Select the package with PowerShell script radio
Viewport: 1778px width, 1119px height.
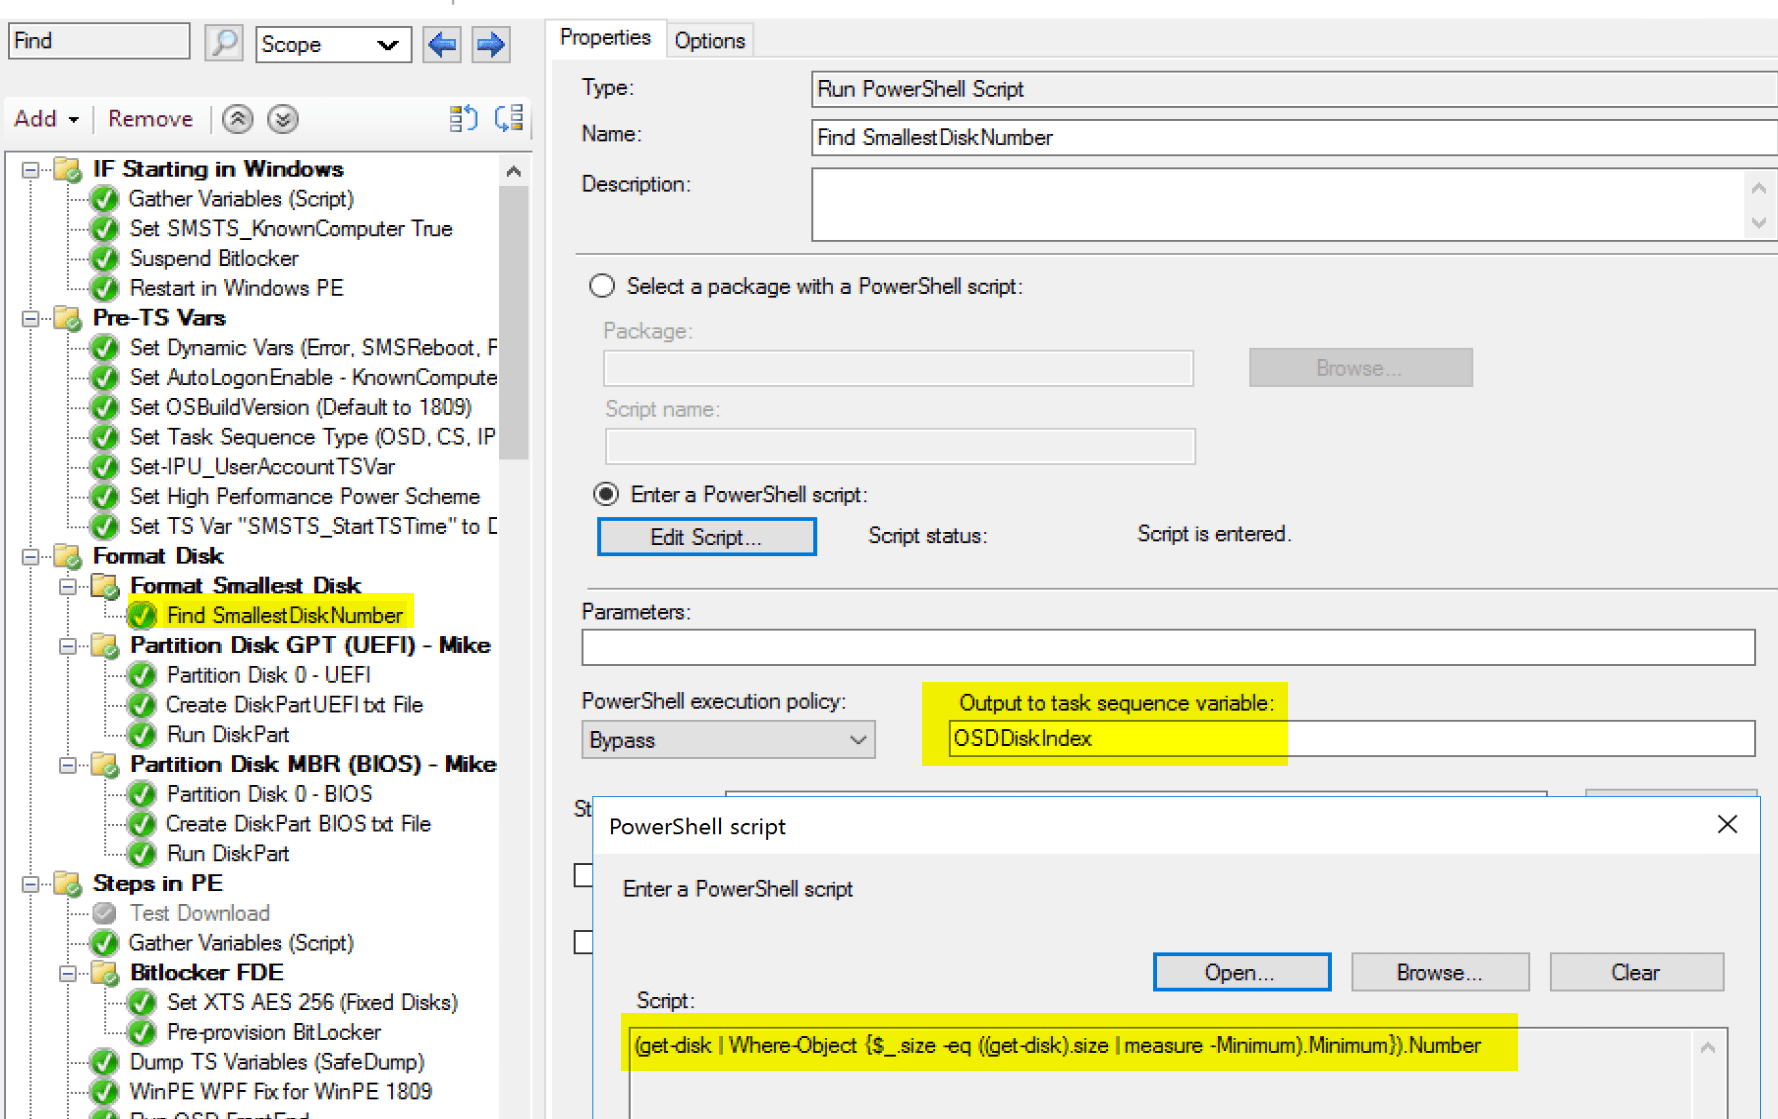coord(602,286)
